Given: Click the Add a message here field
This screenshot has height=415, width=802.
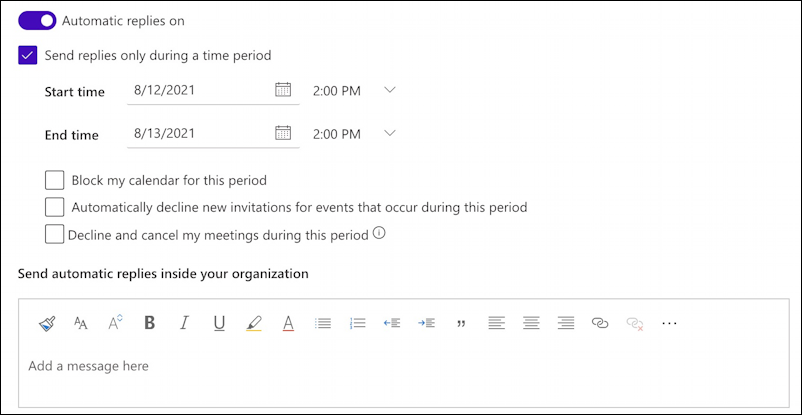Looking at the screenshot, I should (404, 366).
